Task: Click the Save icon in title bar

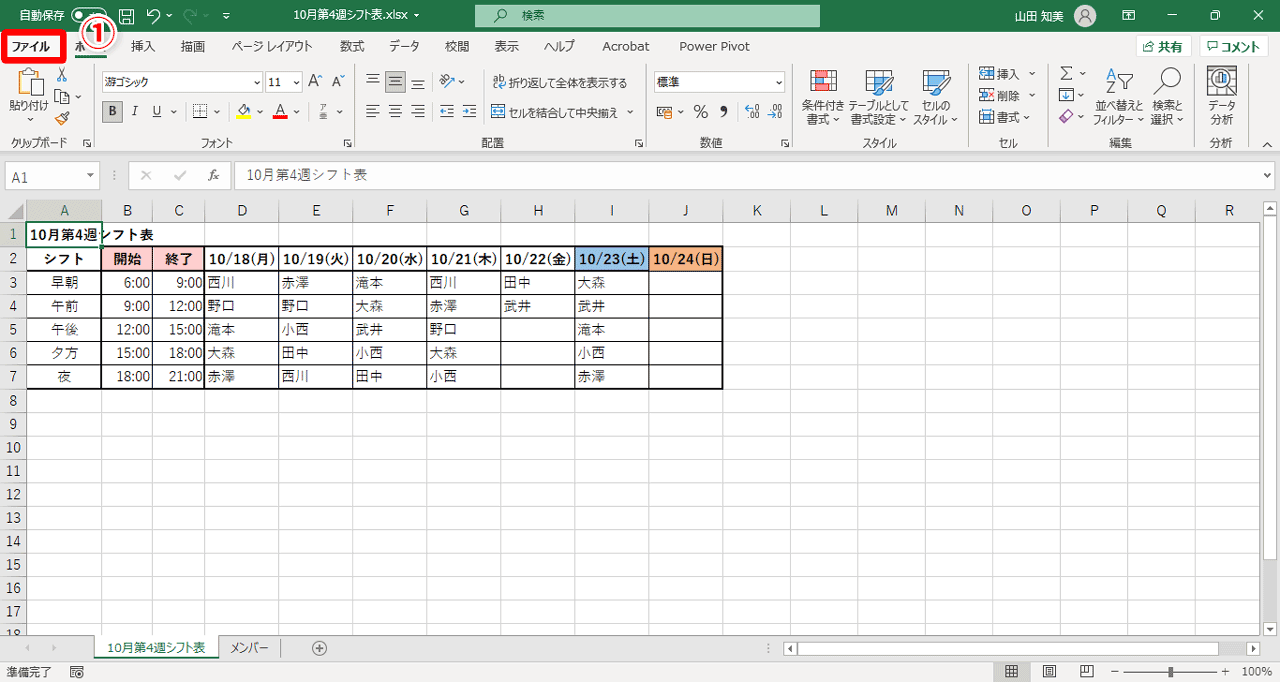Action: click(126, 16)
